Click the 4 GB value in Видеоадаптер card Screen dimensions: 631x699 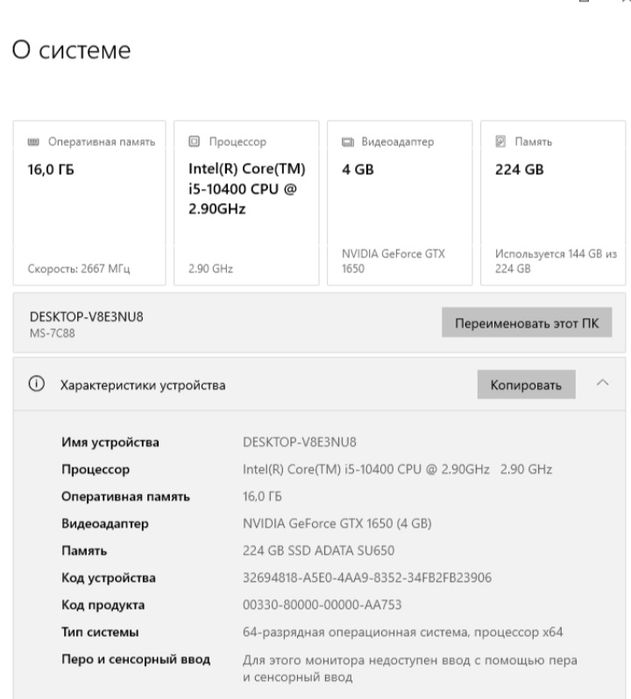358,170
